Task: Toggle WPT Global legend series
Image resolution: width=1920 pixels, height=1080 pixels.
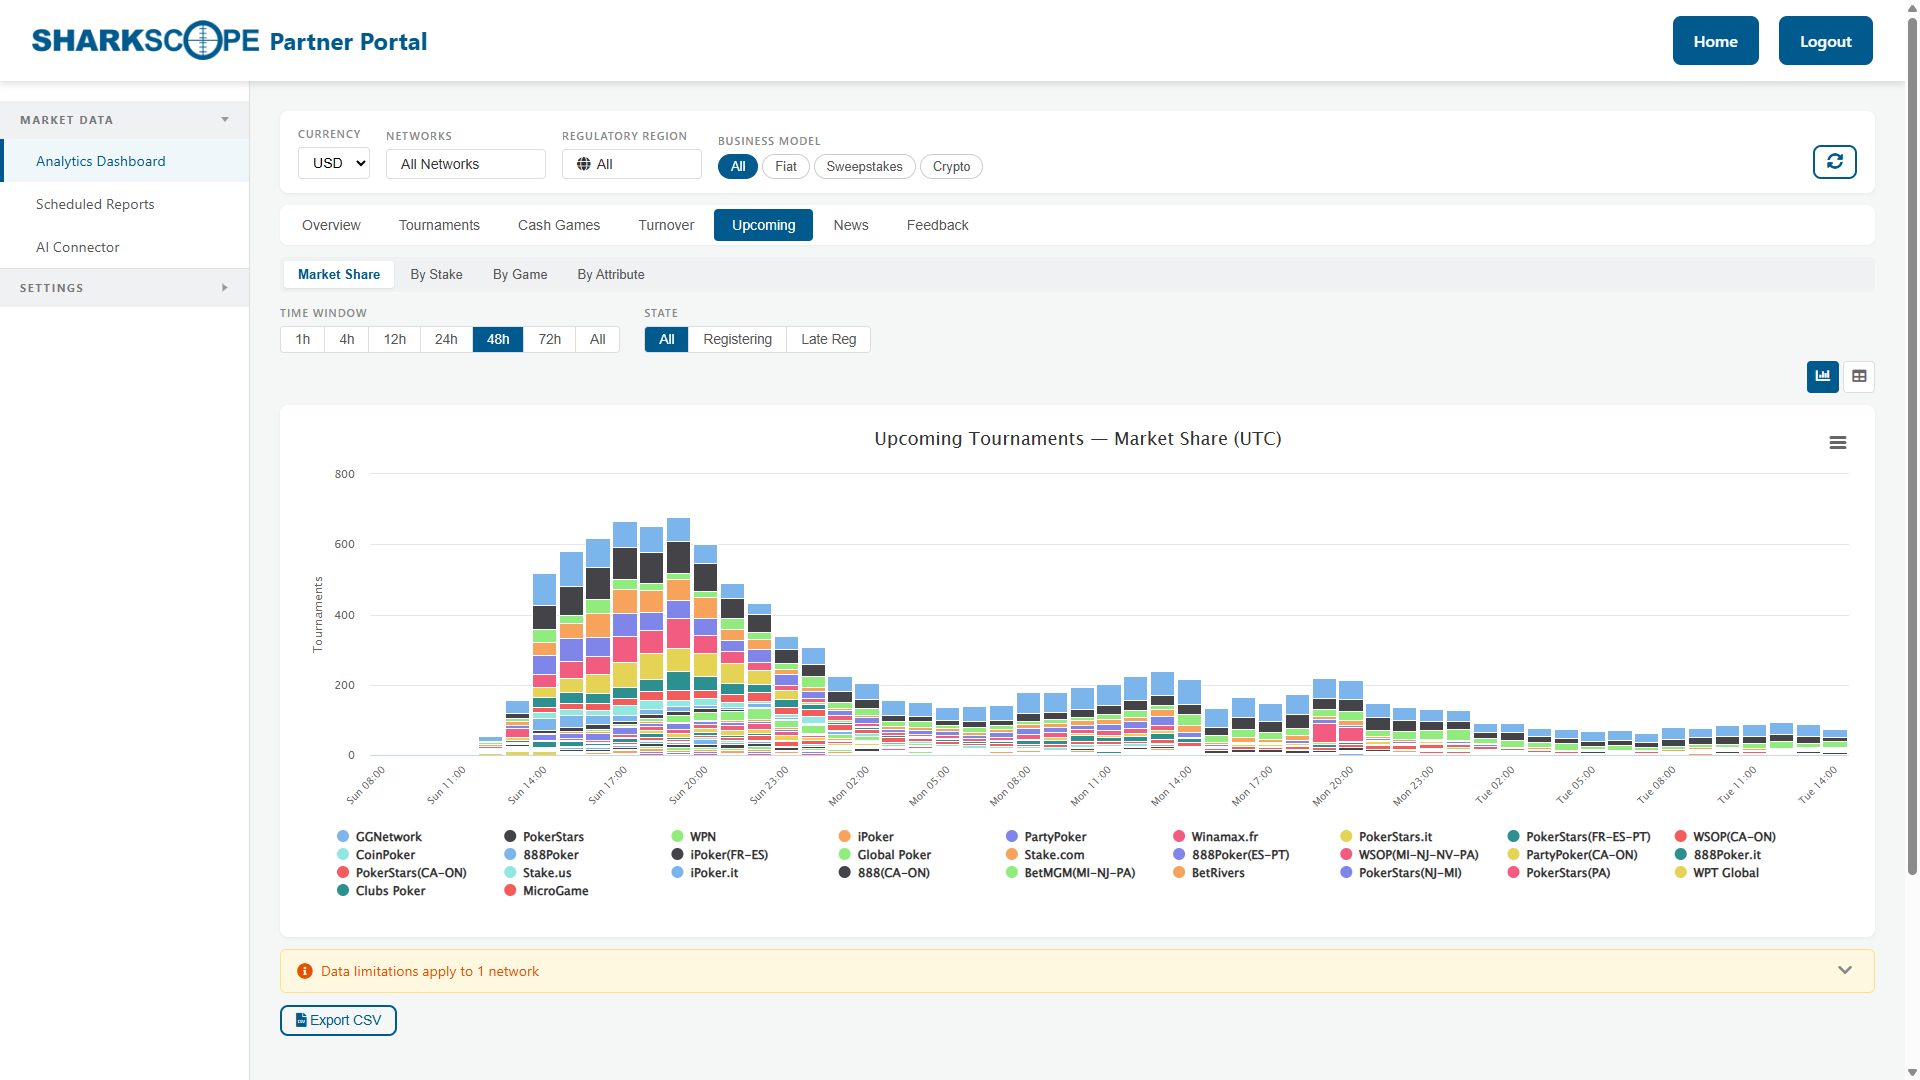Action: click(1717, 873)
